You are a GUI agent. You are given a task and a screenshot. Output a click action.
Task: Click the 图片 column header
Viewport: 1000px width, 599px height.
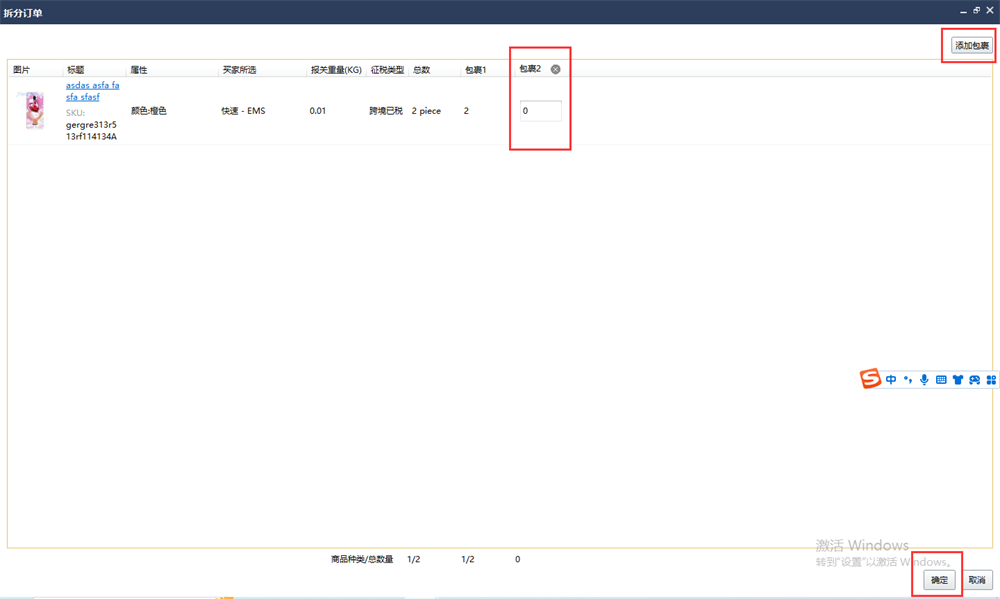point(21,70)
